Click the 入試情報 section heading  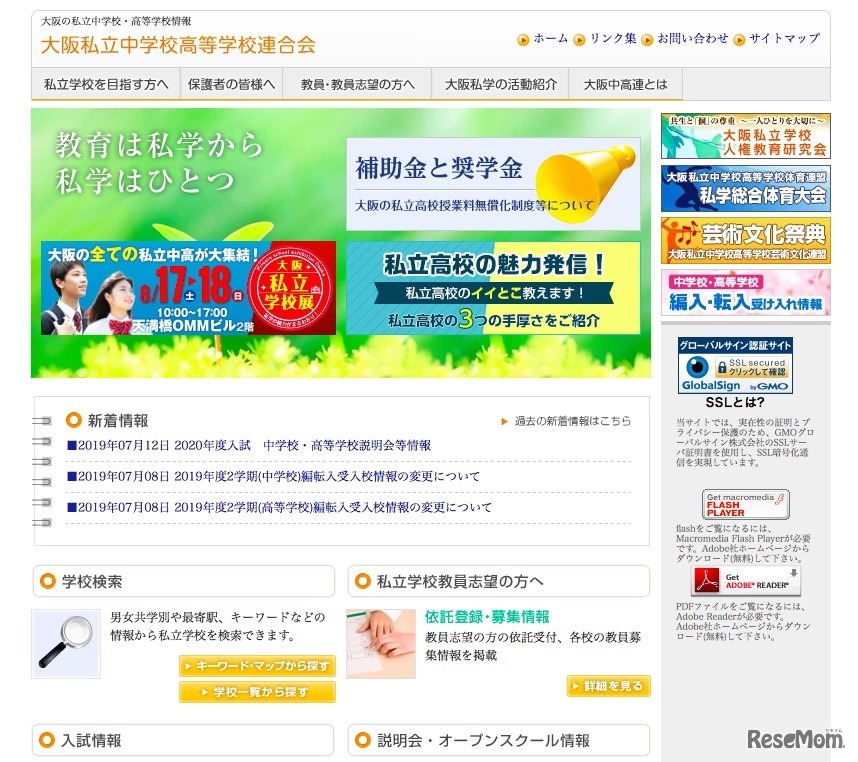coord(91,741)
